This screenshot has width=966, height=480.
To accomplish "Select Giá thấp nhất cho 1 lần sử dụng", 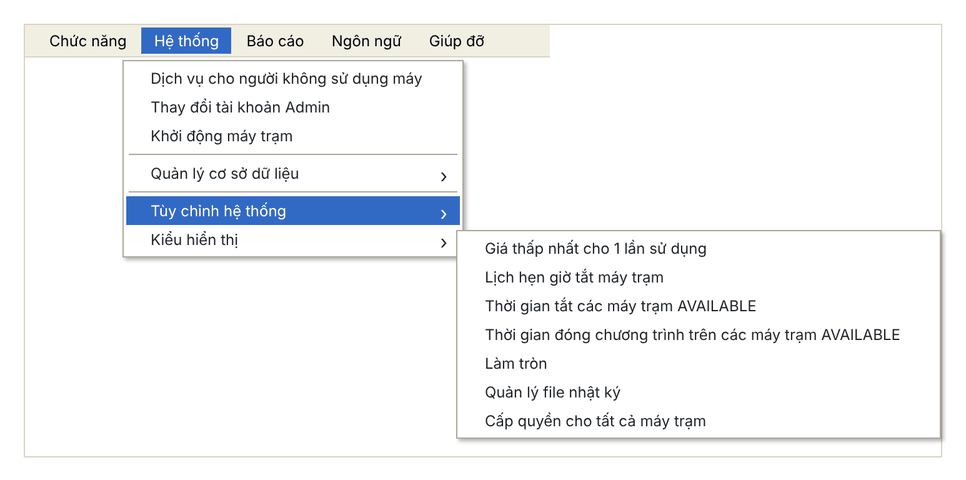I will 699,249.
